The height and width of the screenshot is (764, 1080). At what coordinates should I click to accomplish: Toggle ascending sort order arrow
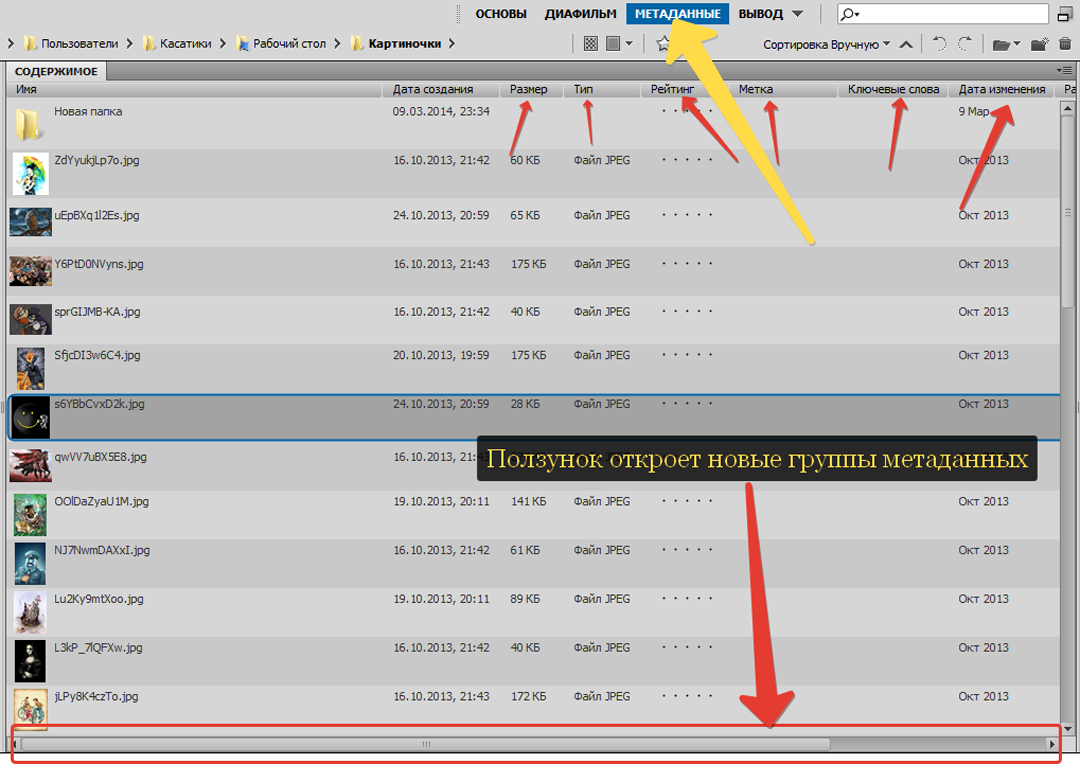pos(906,44)
